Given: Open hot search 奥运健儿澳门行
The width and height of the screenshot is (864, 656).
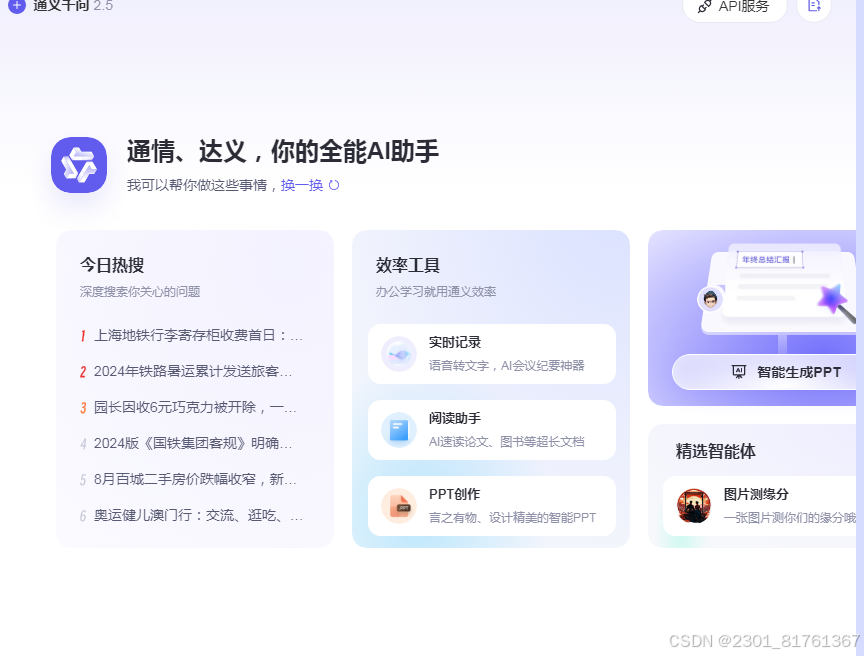Looking at the screenshot, I should point(198,516).
